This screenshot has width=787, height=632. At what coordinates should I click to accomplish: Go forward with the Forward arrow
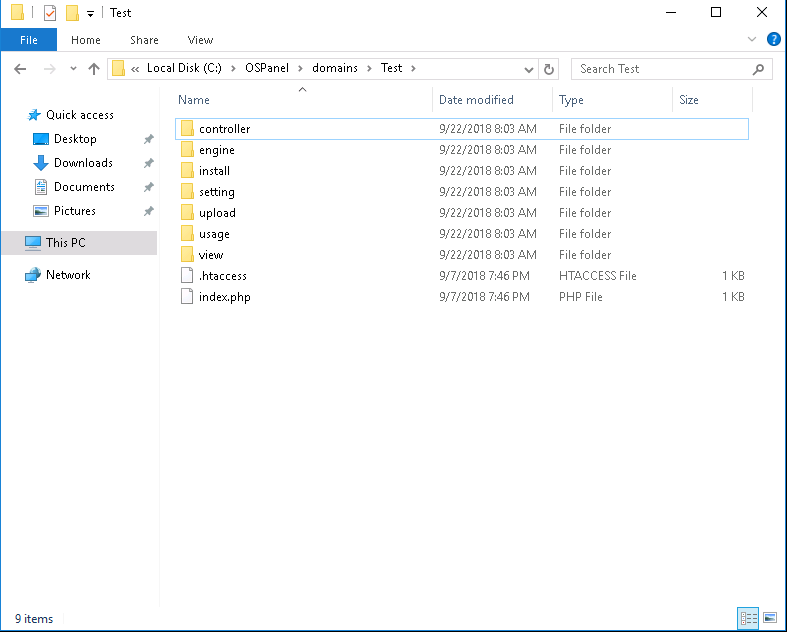pyautogui.click(x=50, y=69)
